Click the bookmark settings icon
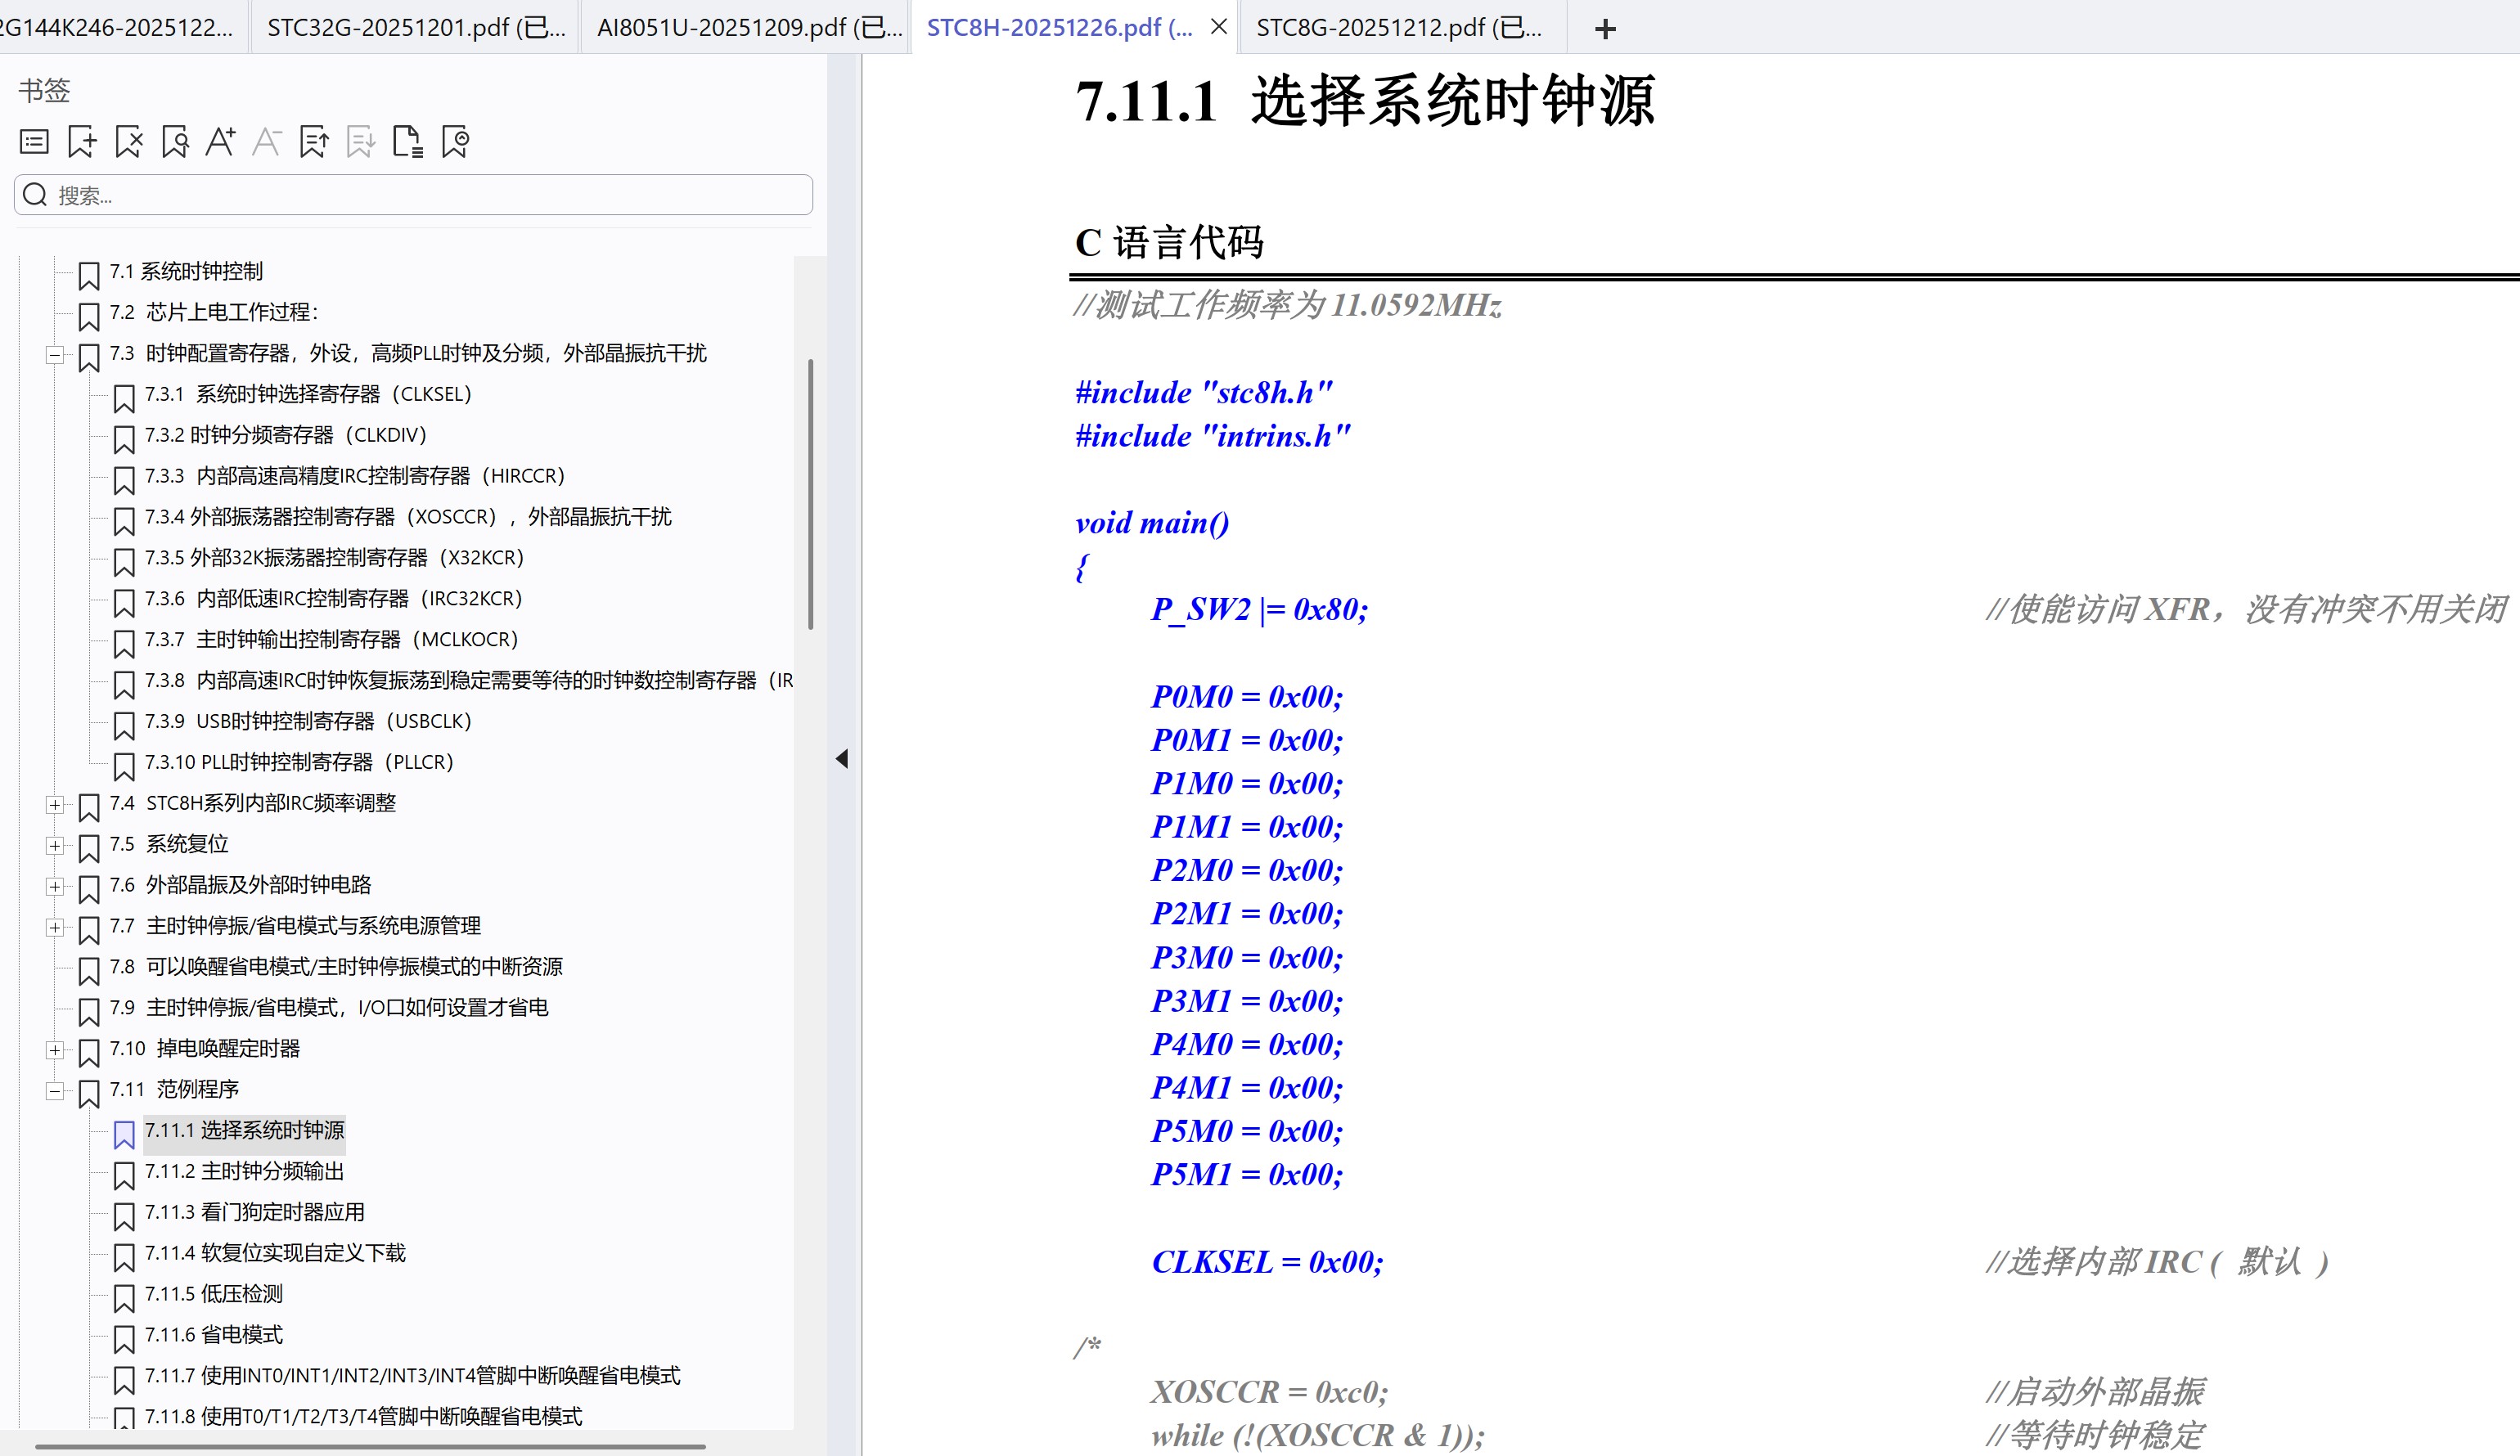 455,142
